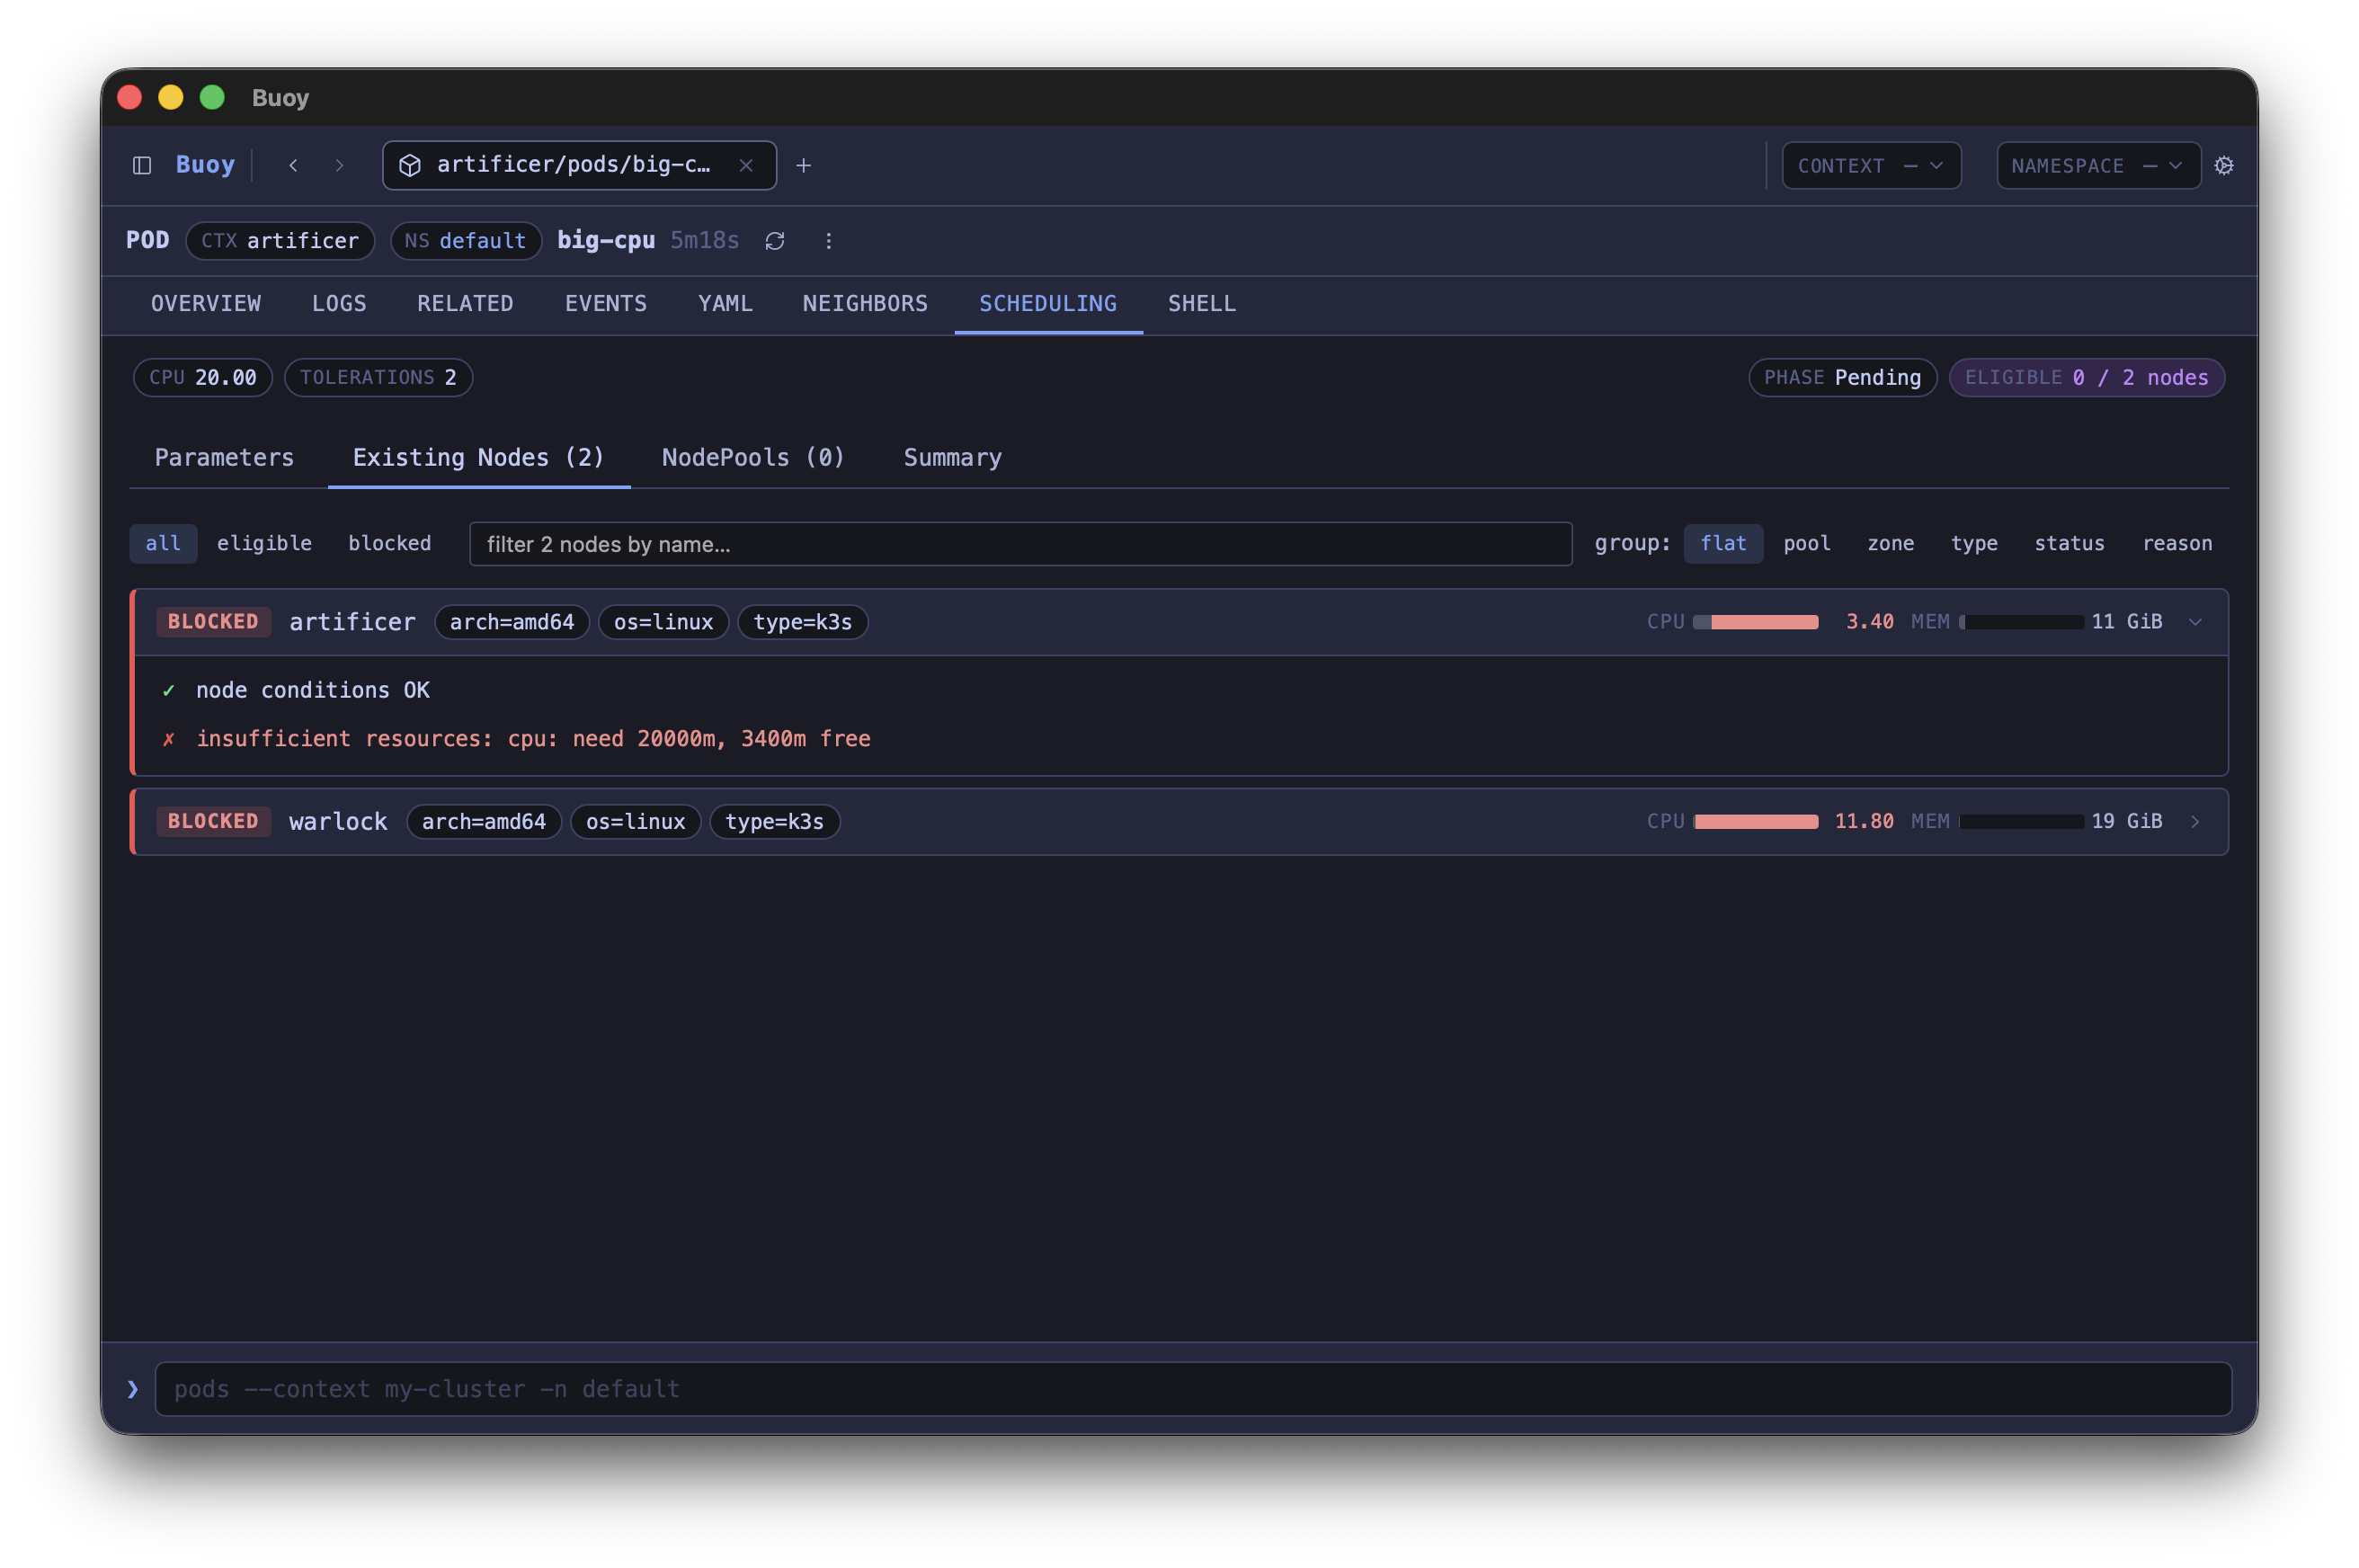Viewport: 2359px width, 1568px height.
Task: Click warlock's MEM usage bar
Action: 2021,821
